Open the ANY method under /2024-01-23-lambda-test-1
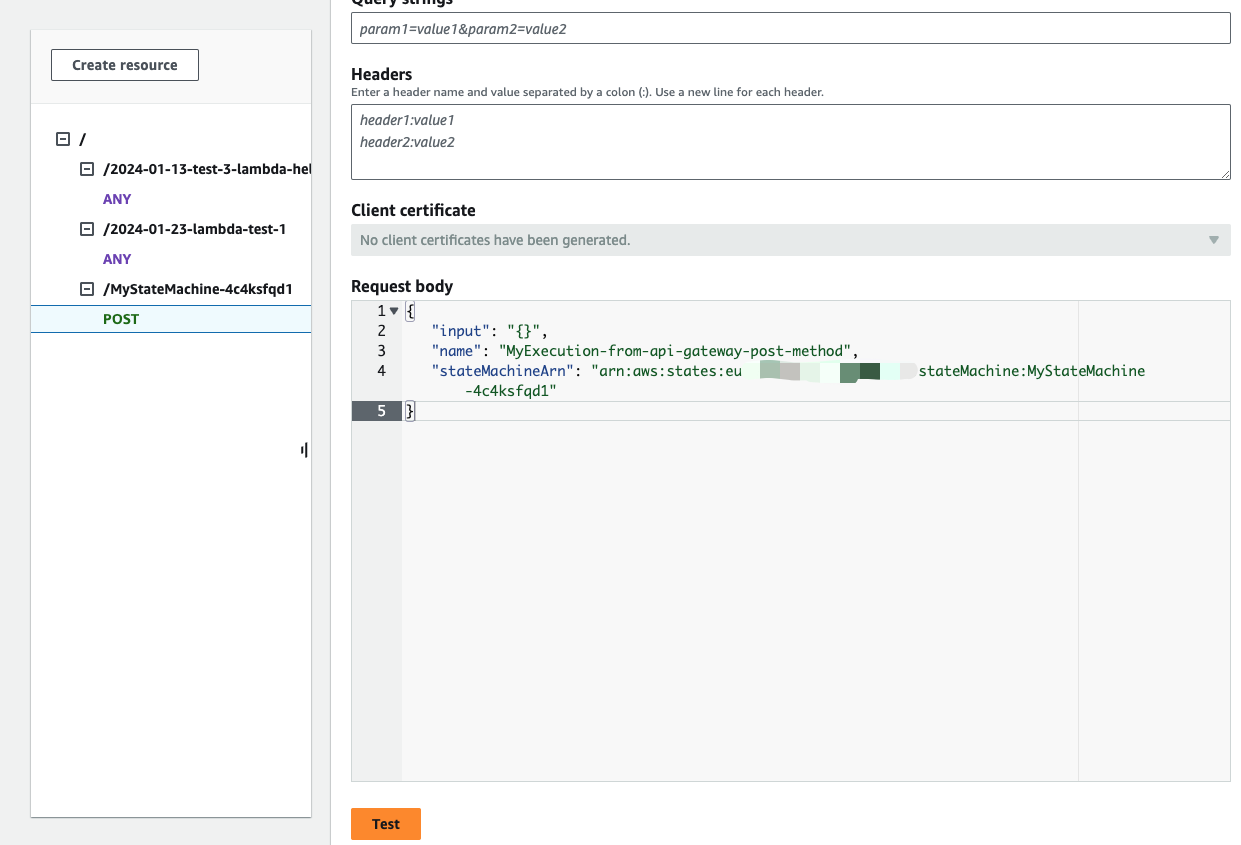 [x=117, y=259]
